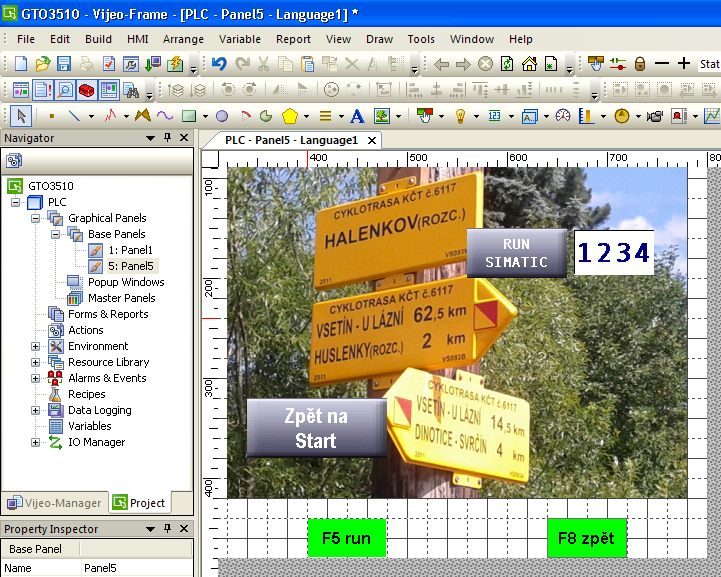Select '1: Panel1' in the tree
The height and width of the screenshot is (577, 721).
tap(131, 250)
